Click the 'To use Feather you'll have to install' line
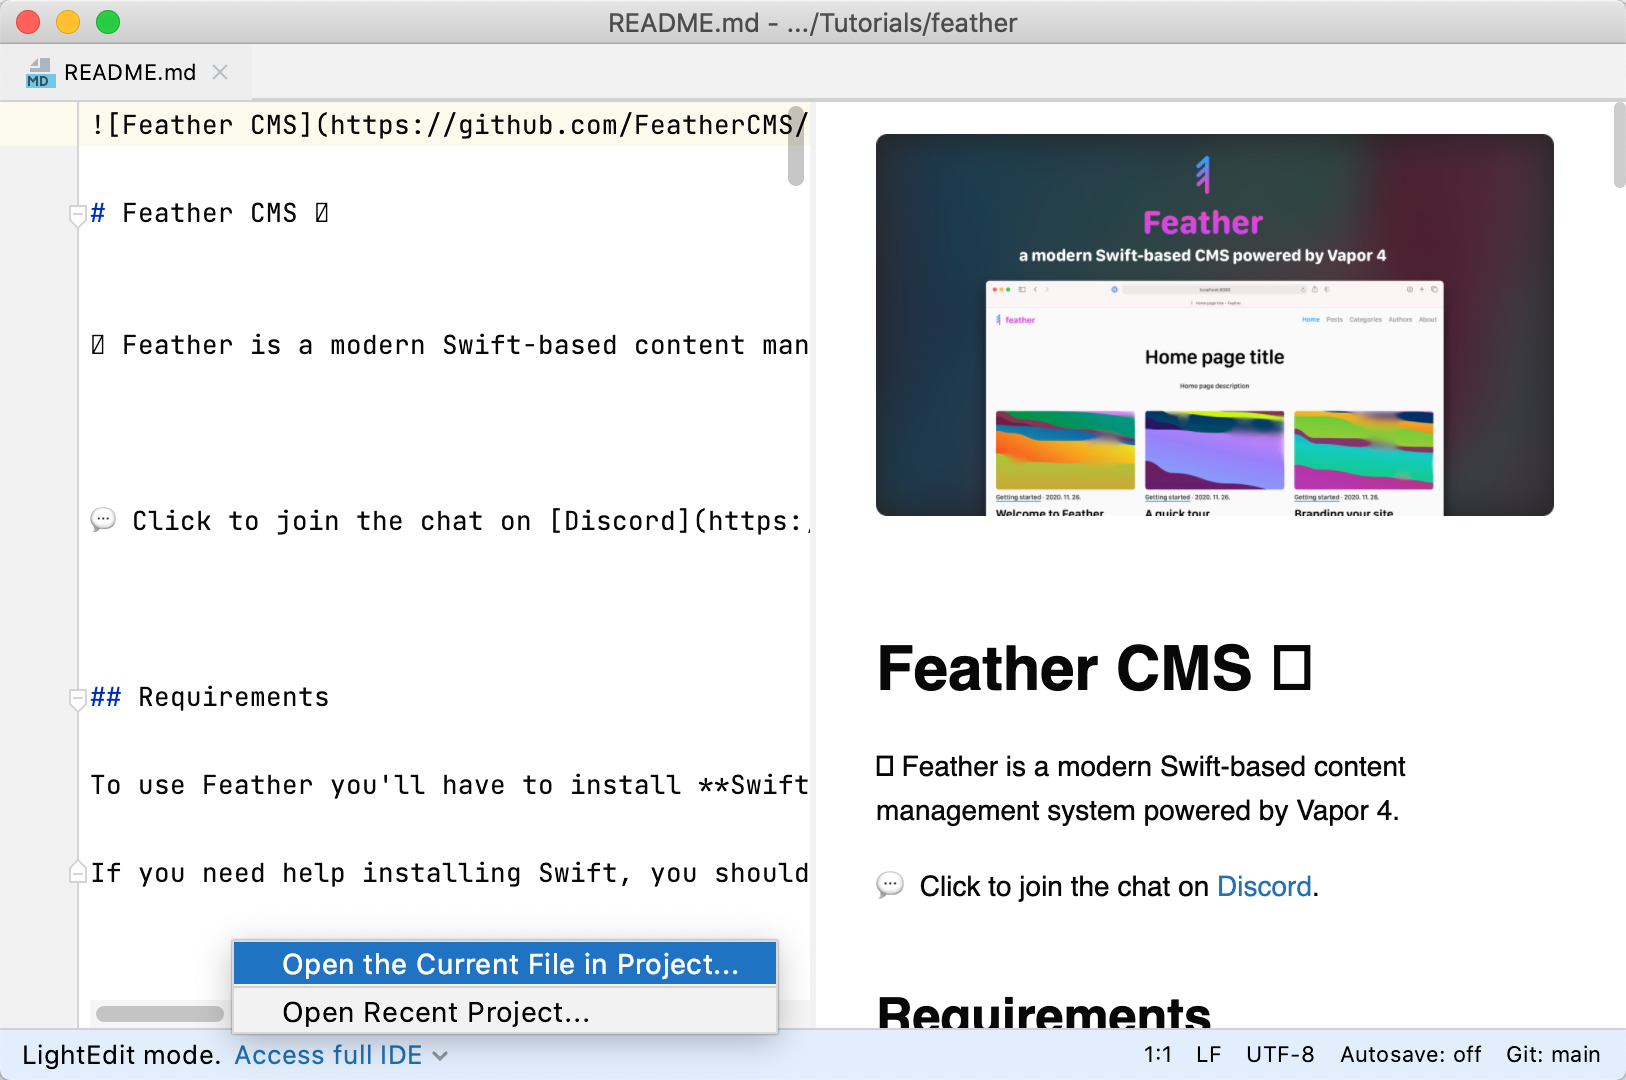 [x=449, y=785]
